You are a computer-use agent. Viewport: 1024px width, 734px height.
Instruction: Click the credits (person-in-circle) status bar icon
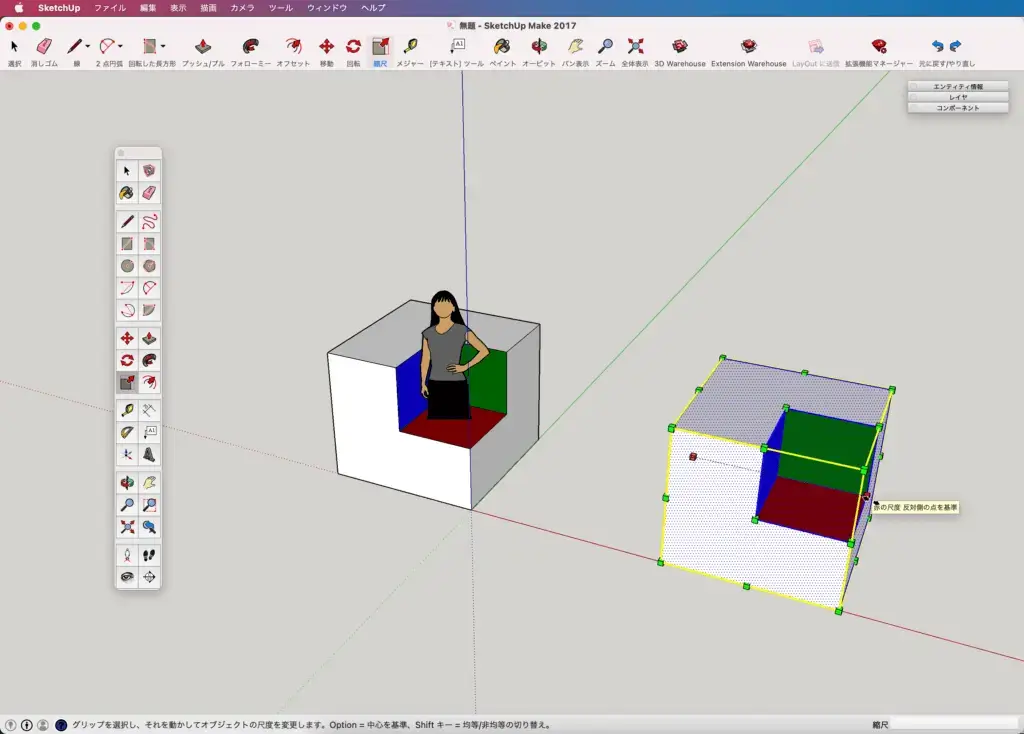[x=27, y=725]
